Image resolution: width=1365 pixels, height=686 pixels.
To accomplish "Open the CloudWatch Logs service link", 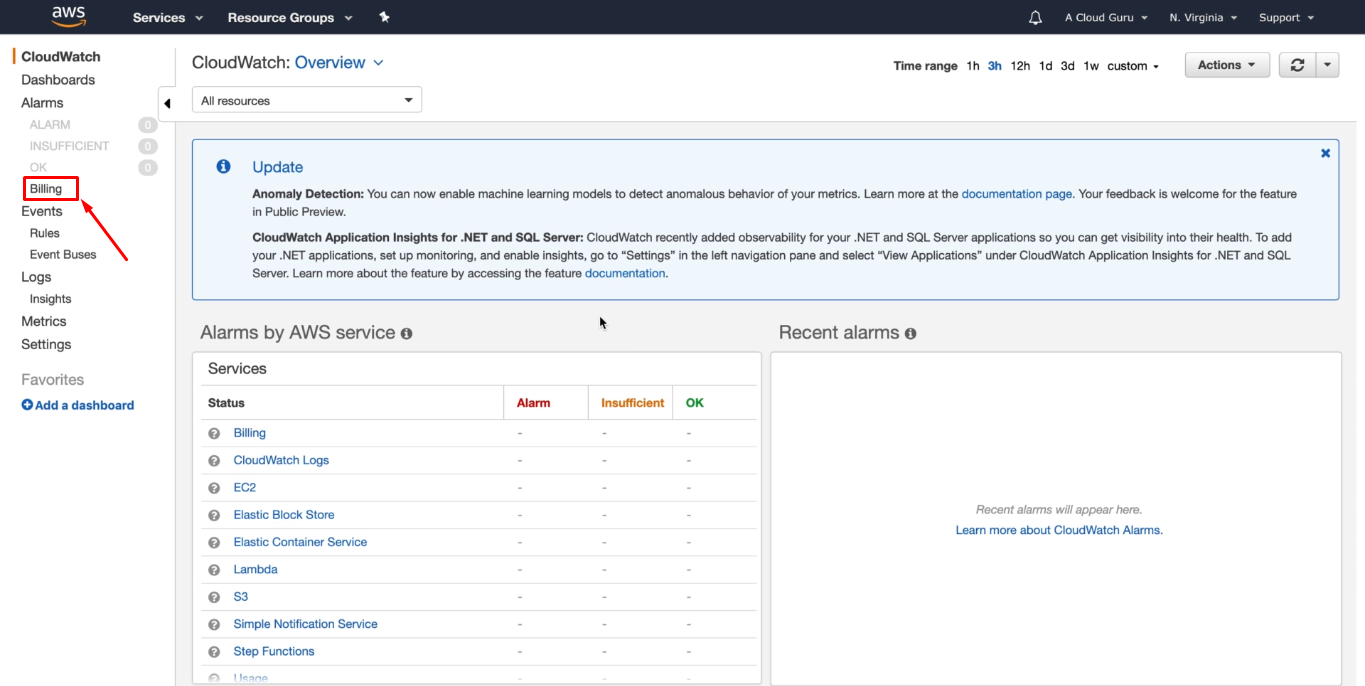I will (x=281, y=461).
